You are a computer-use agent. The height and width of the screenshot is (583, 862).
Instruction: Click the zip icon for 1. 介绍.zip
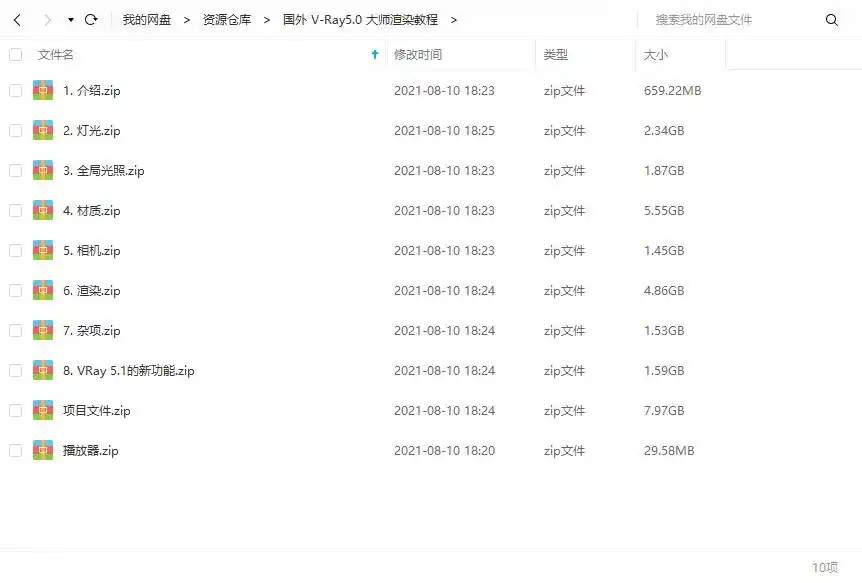click(x=43, y=91)
